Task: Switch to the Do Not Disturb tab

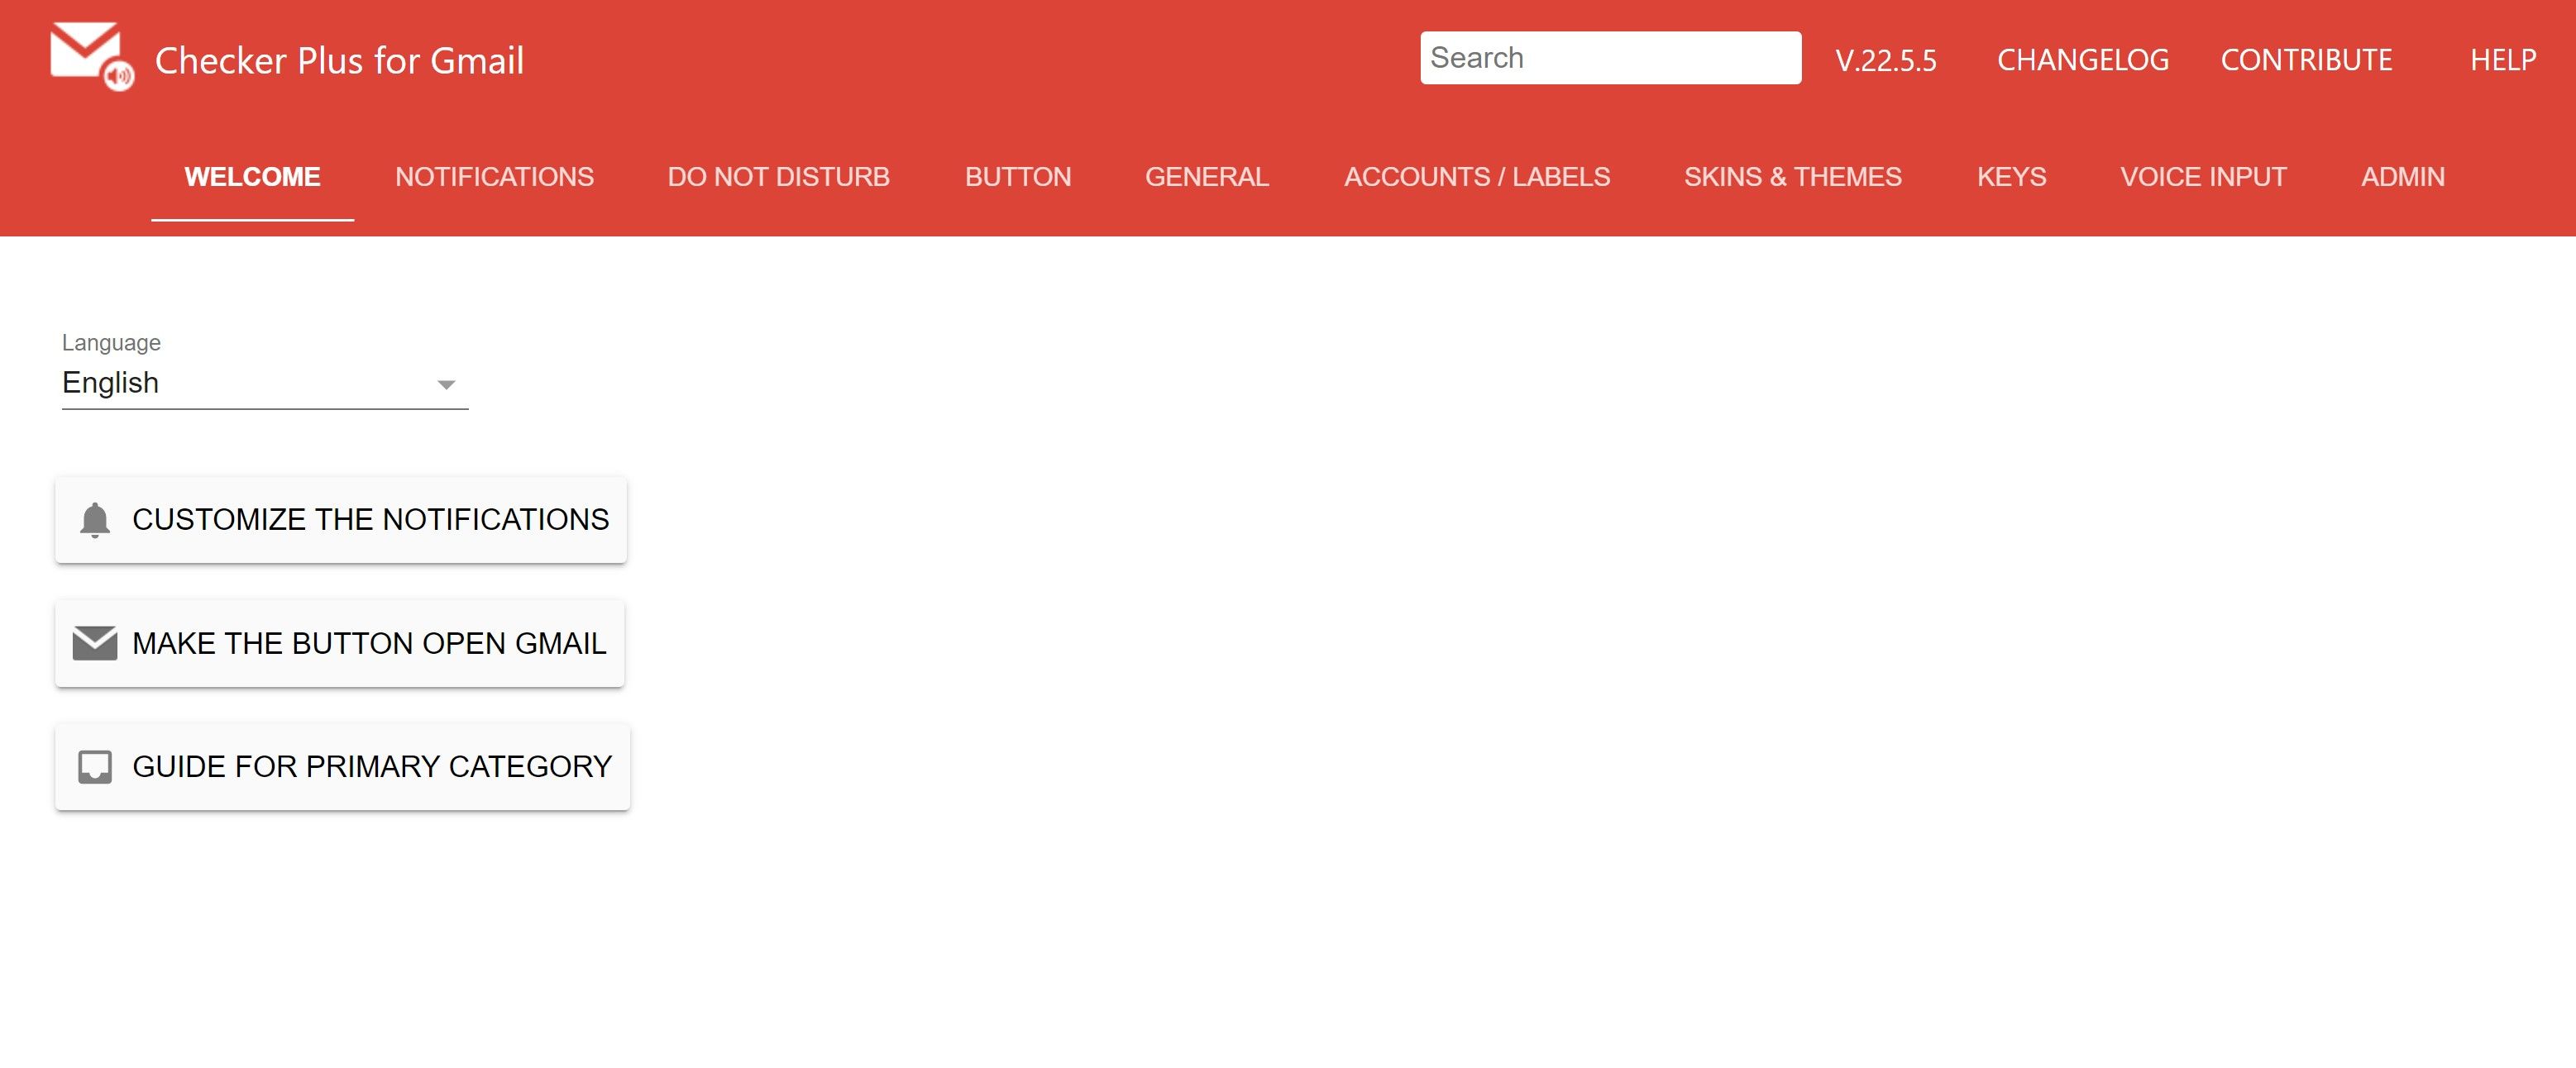Action: click(779, 176)
